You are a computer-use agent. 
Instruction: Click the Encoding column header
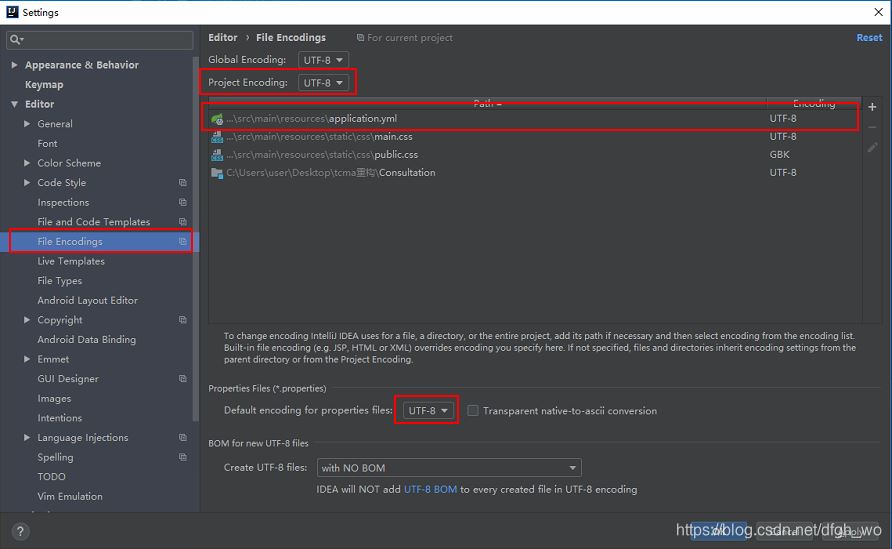[x=814, y=103]
